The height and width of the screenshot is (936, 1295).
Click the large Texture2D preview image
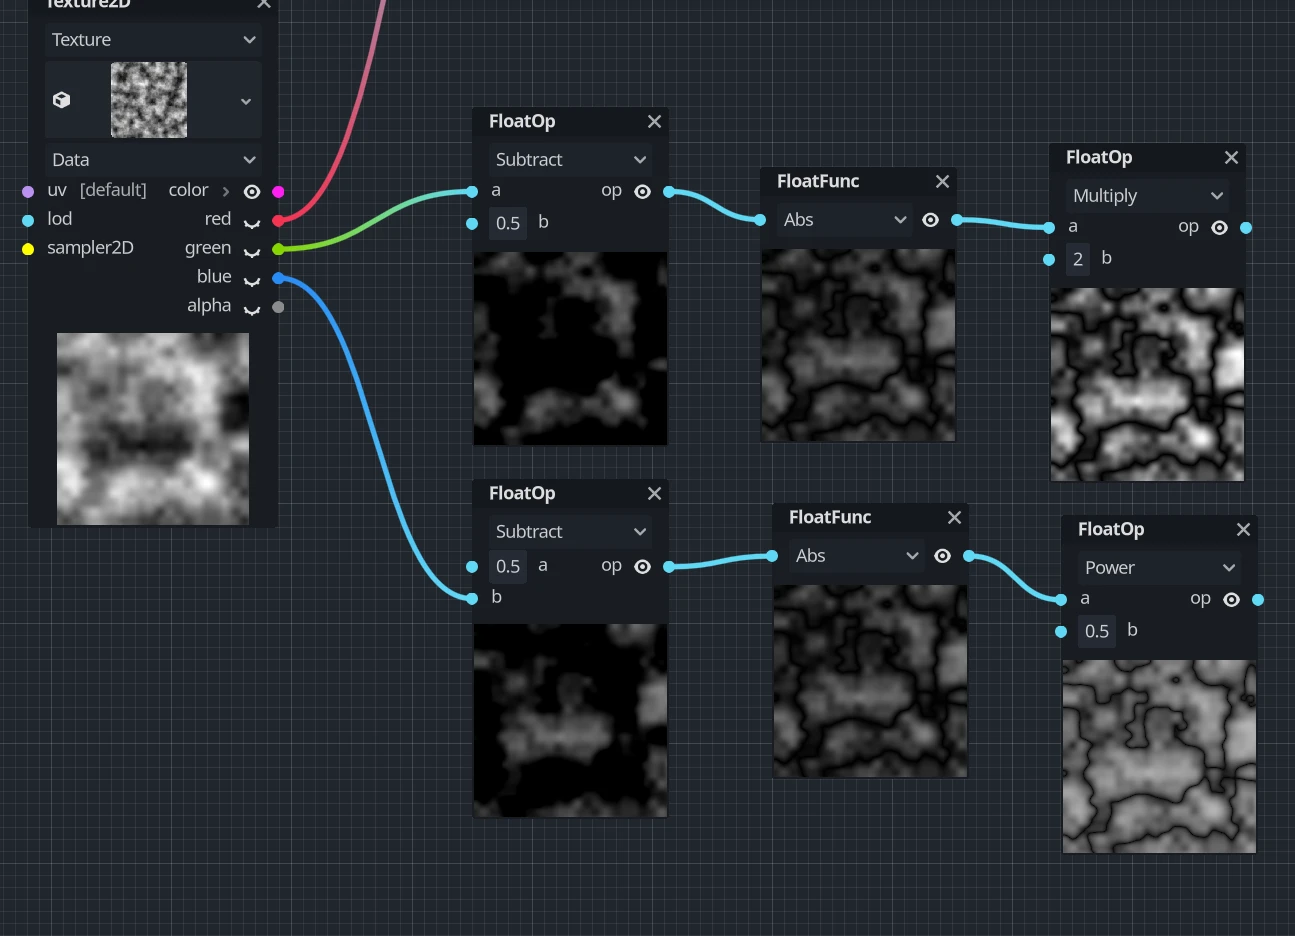[153, 429]
